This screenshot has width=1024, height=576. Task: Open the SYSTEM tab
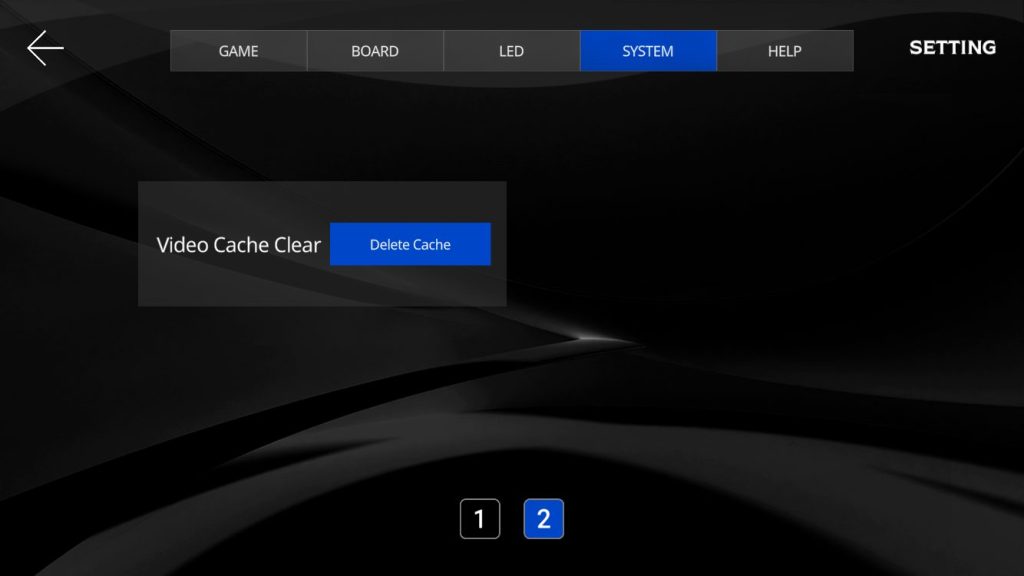[648, 51]
